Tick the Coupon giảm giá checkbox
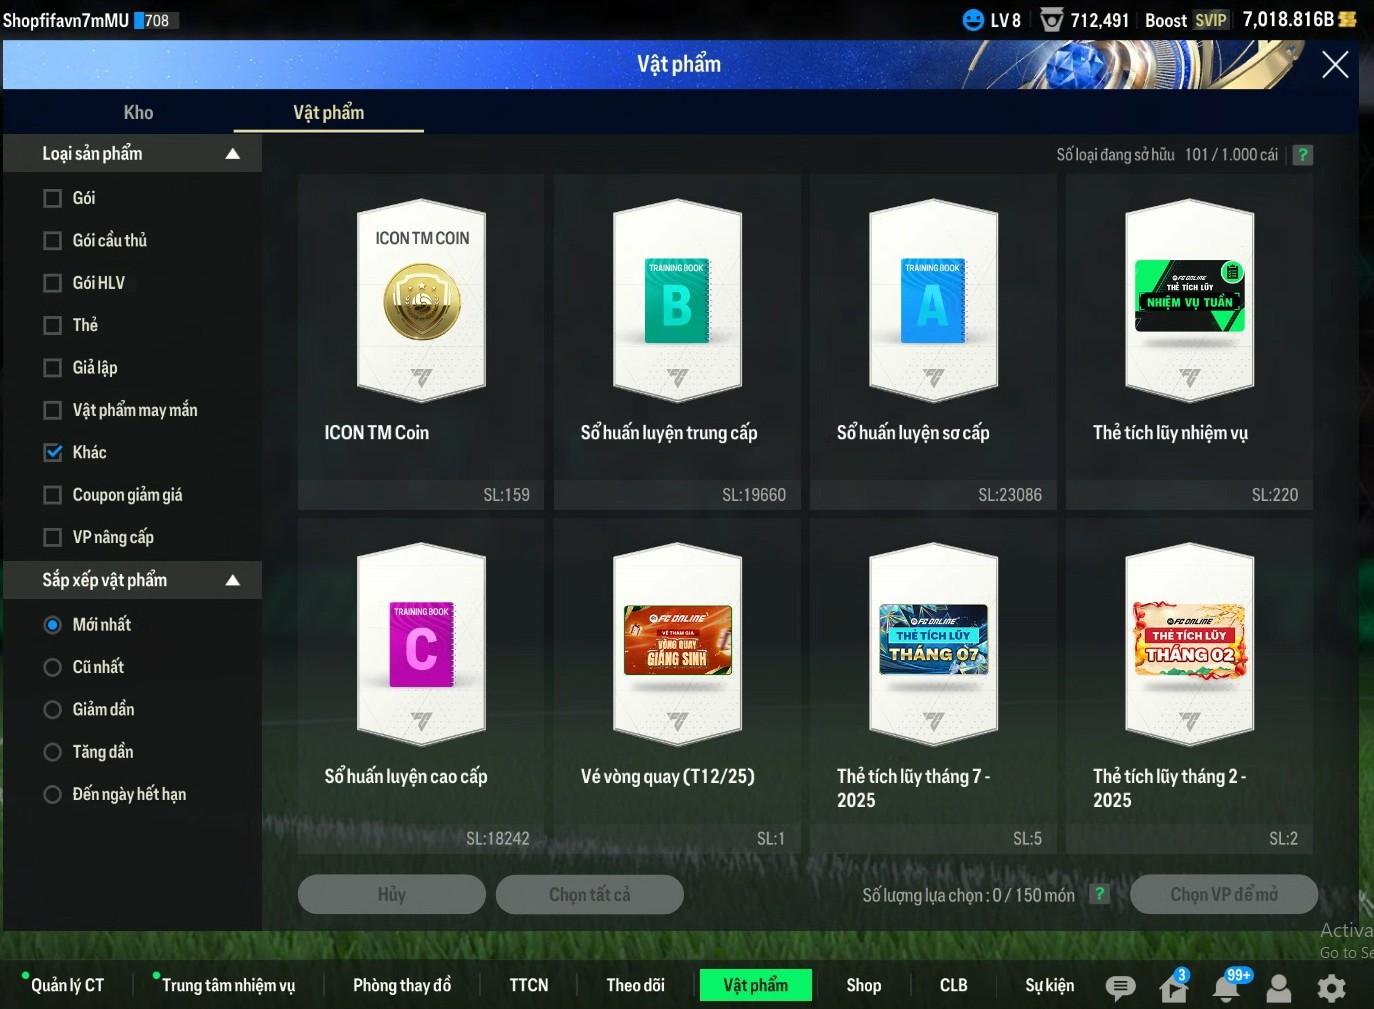 (53, 495)
